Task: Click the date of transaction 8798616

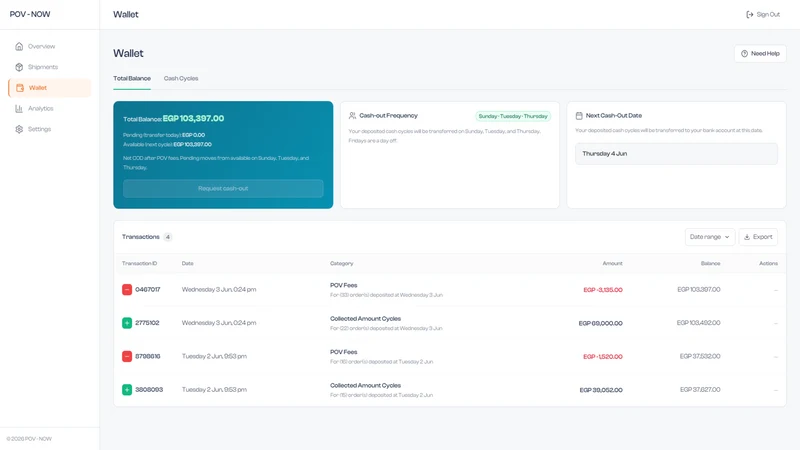Action: (x=214, y=356)
